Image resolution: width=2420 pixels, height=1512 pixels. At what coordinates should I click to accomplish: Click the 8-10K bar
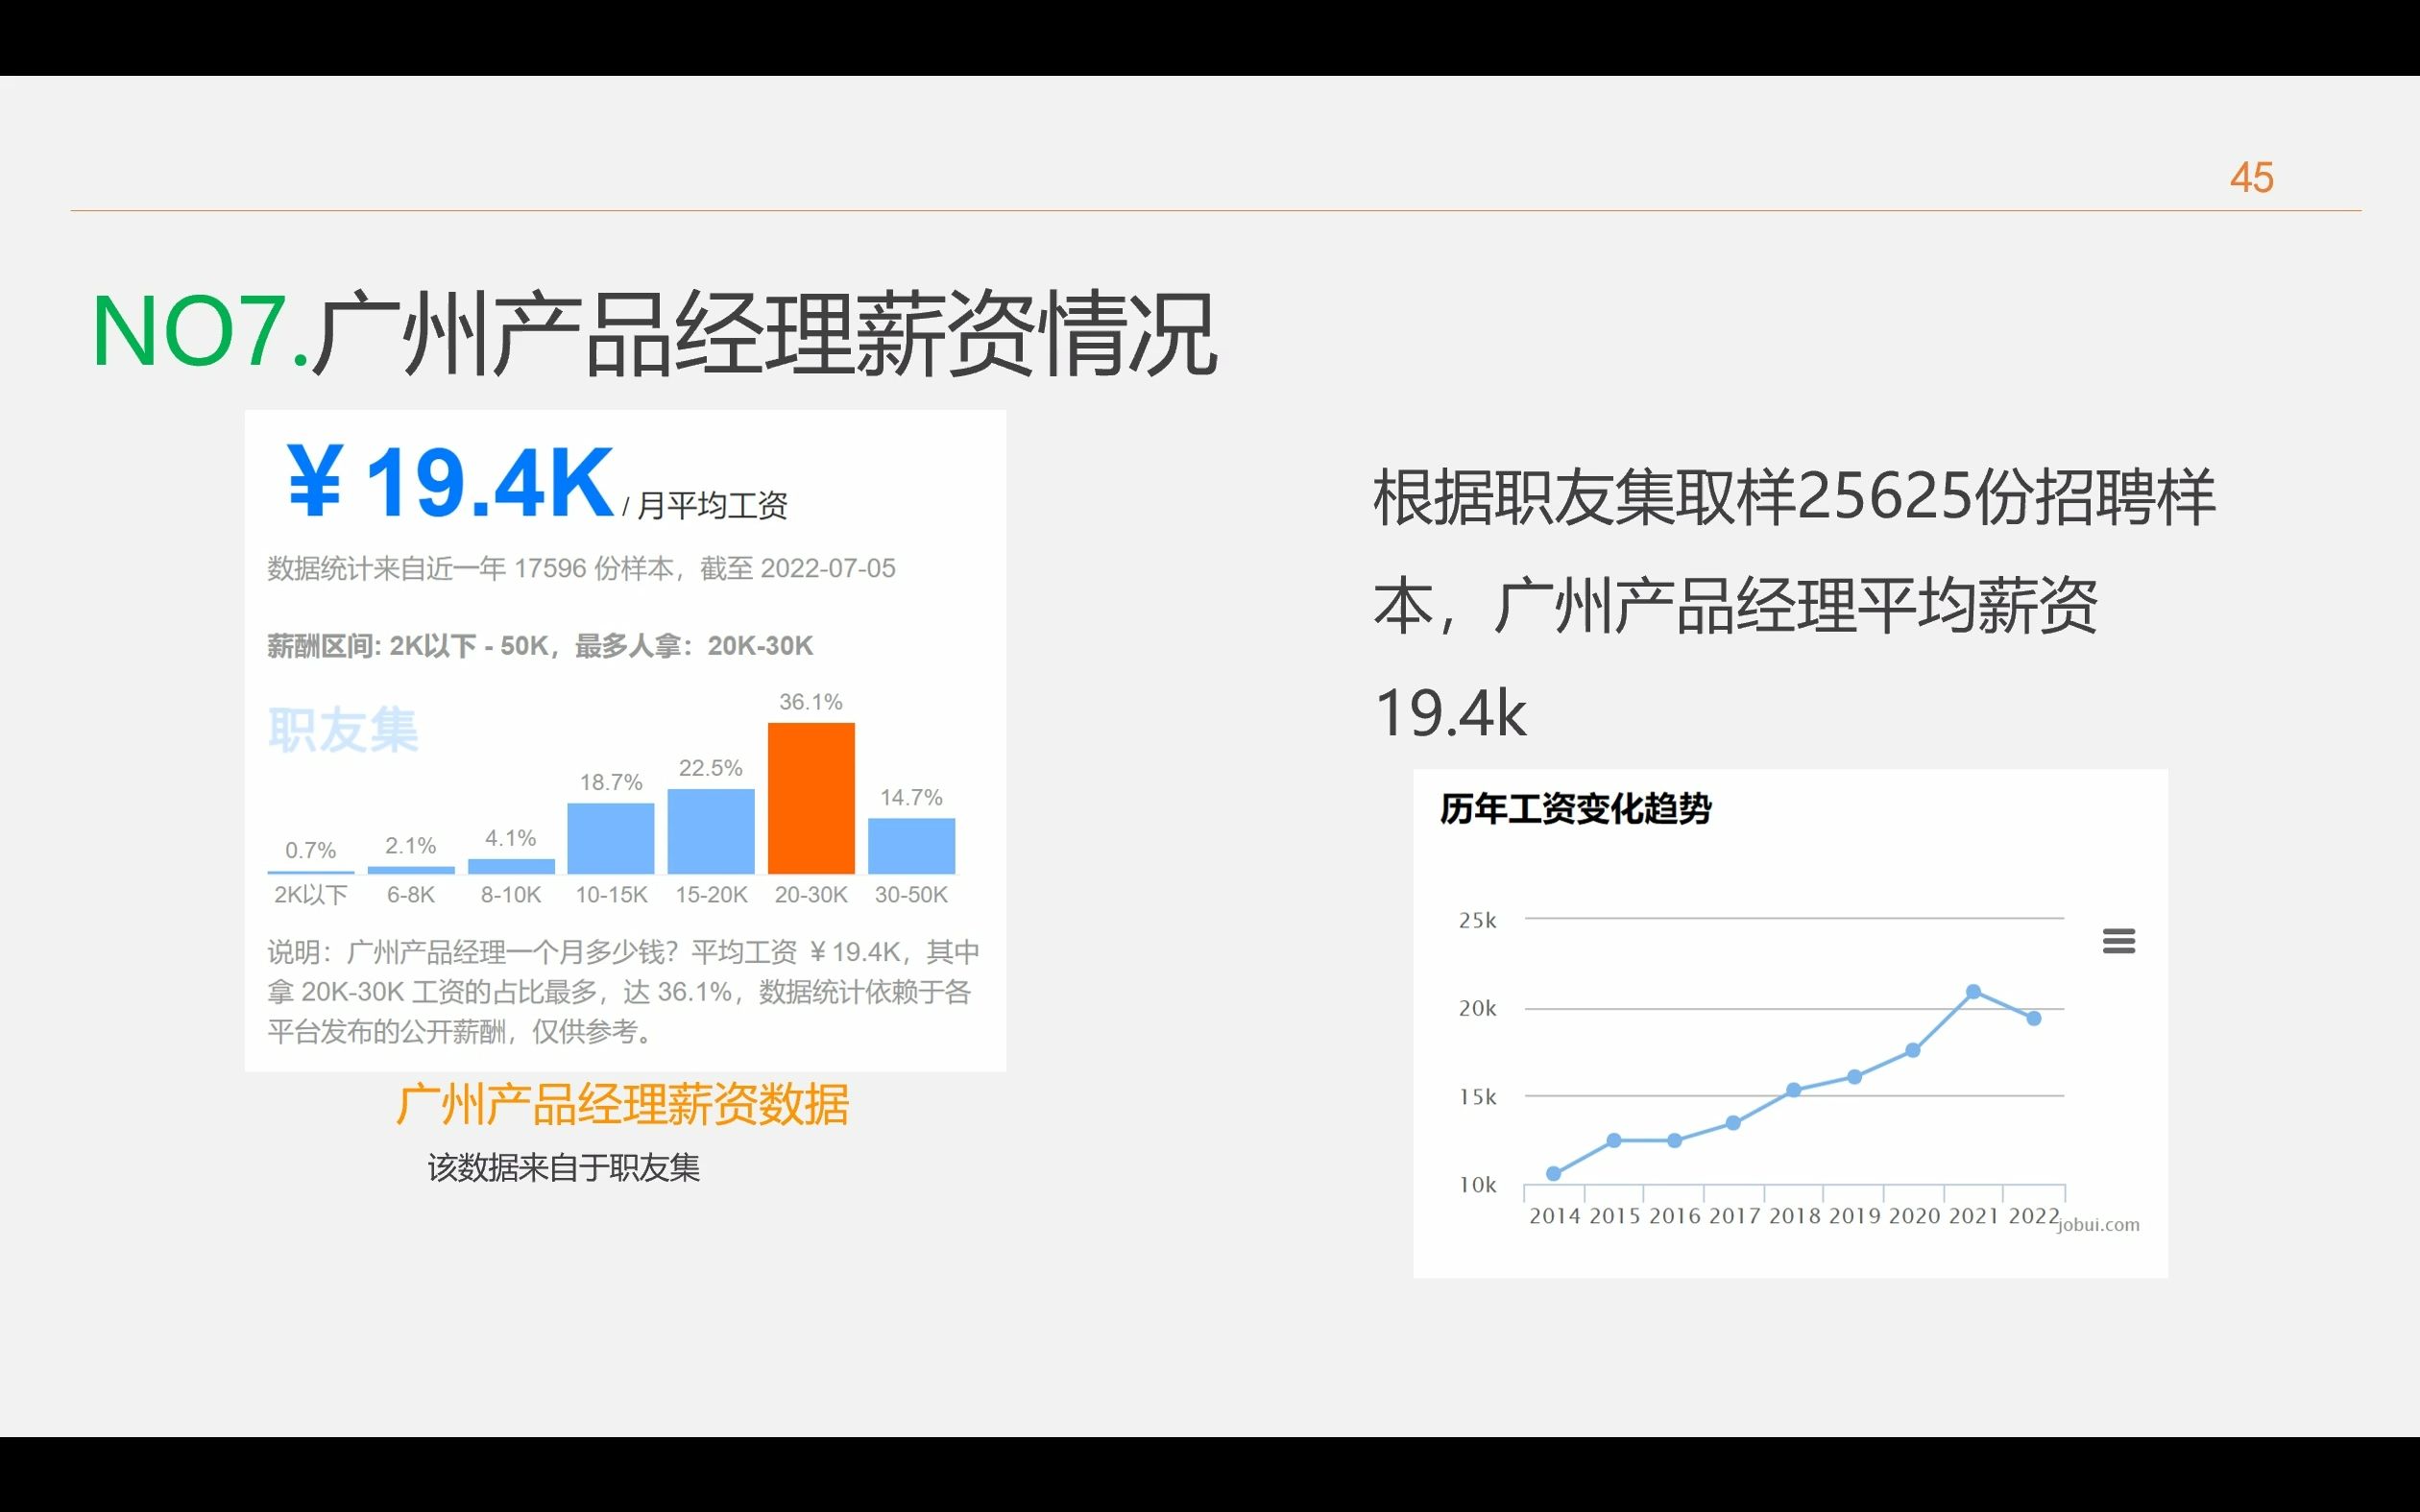tap(511, 866)
